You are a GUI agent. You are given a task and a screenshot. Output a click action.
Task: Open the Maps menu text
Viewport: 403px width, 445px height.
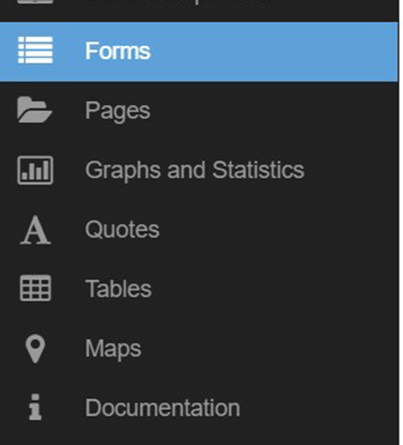[113, 349]
